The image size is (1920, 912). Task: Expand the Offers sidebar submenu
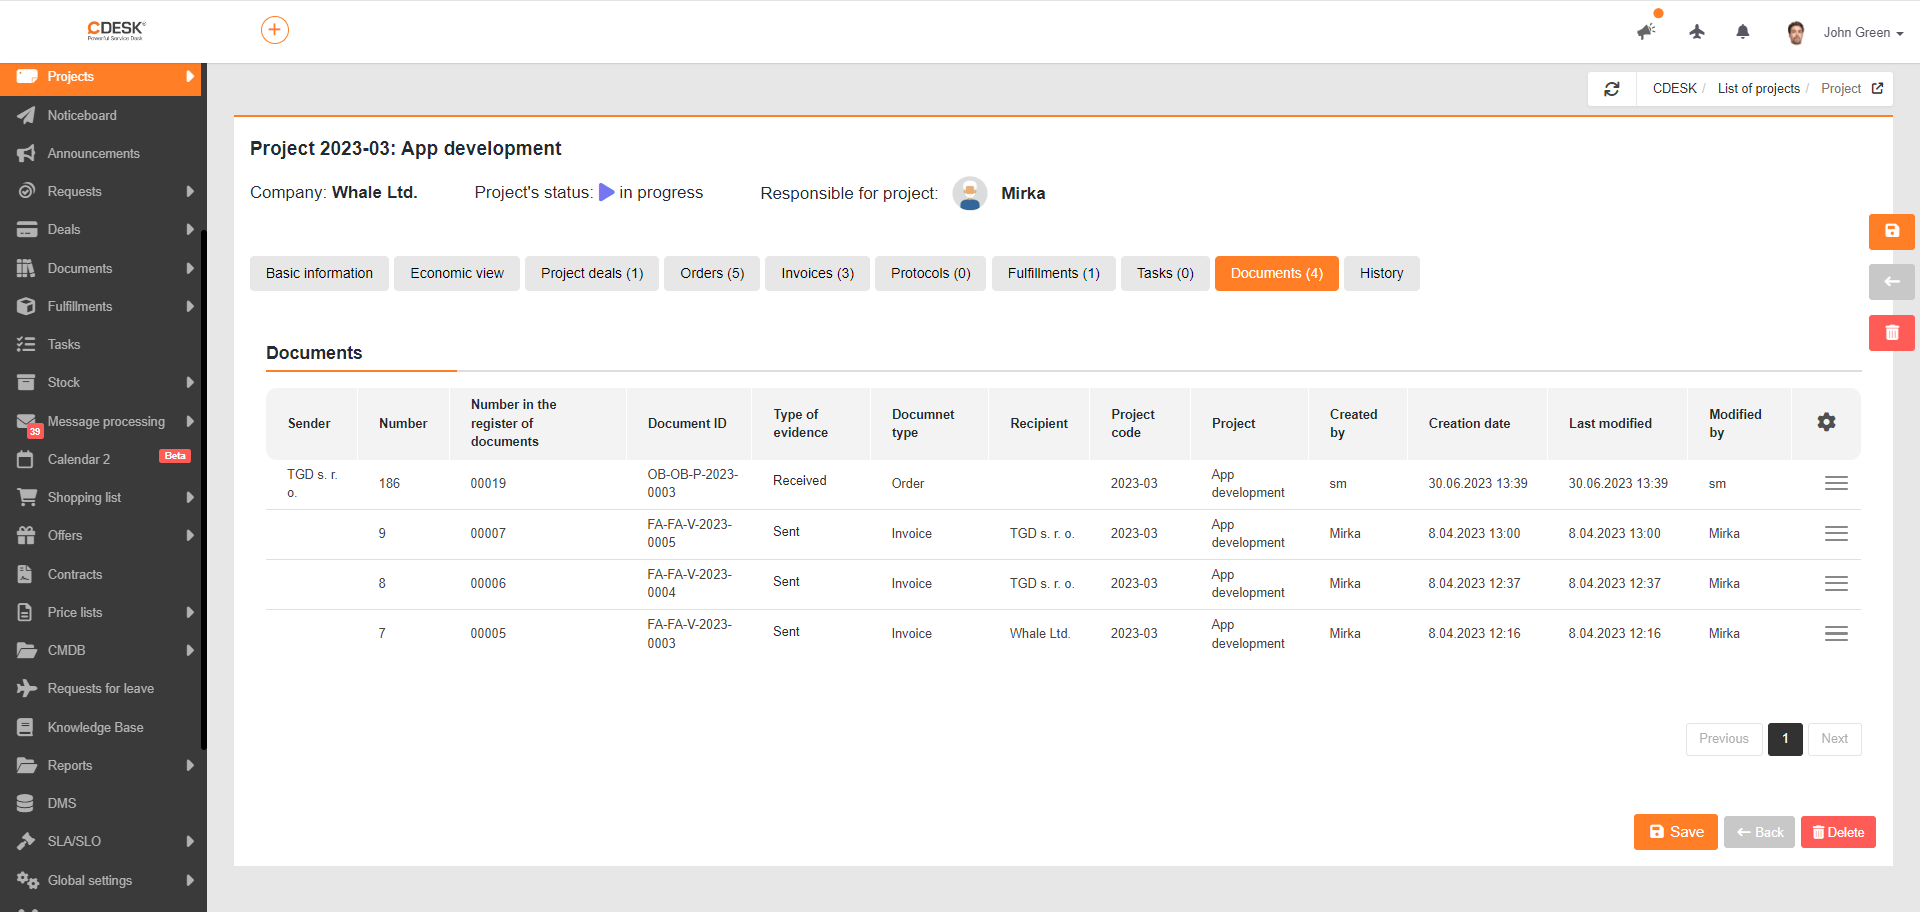pos(189,535)
